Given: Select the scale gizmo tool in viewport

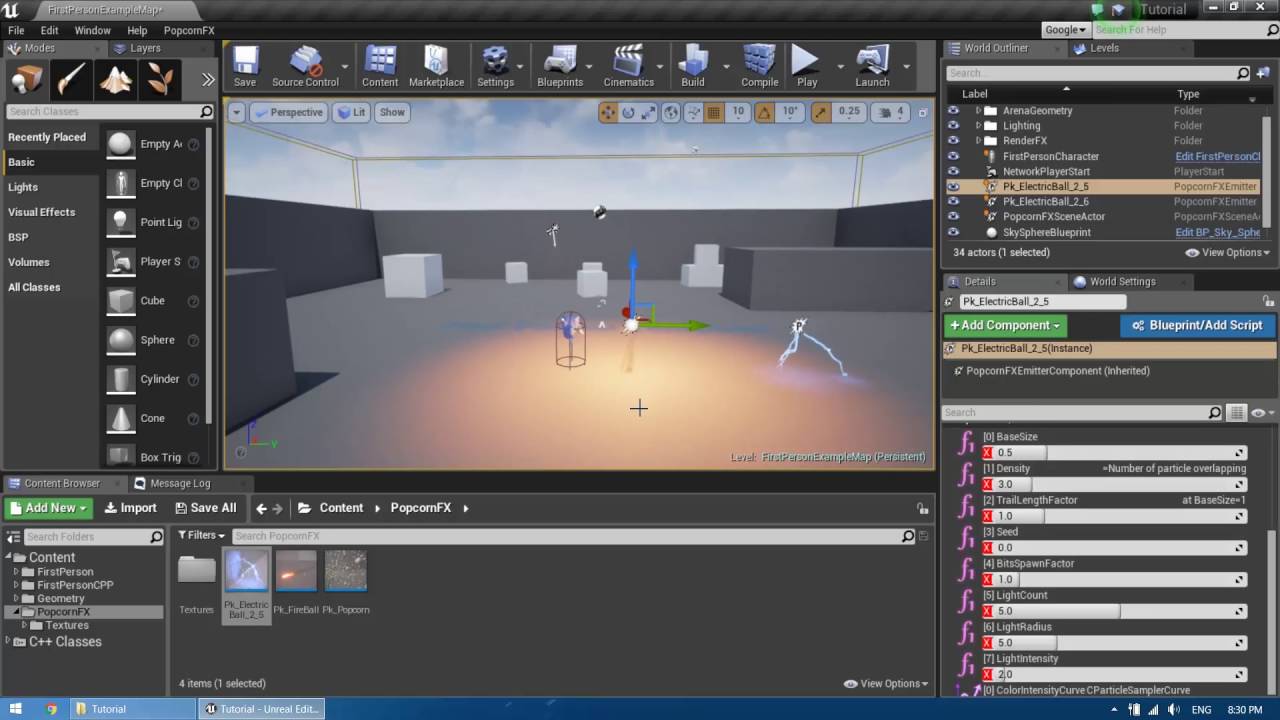Looking at the screenshot, I should (x=648, y=113).
